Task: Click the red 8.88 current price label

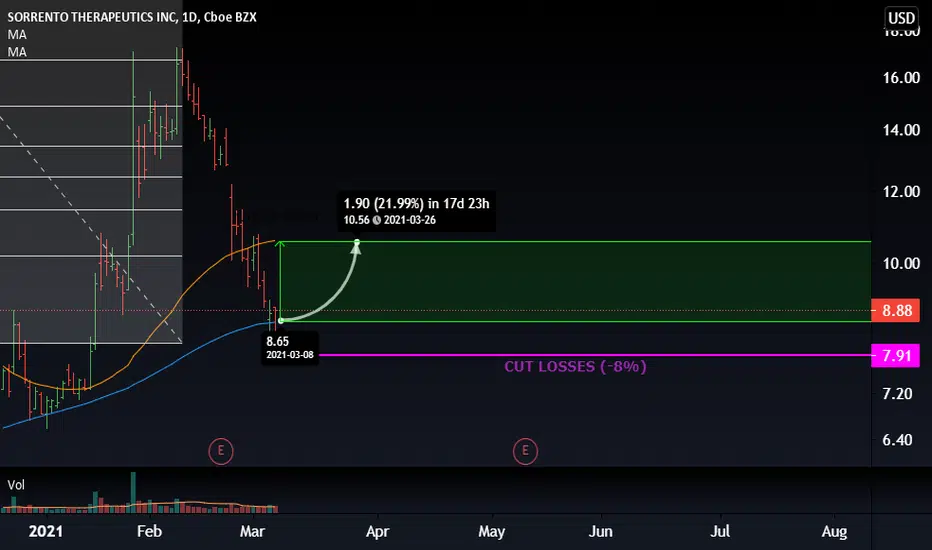Action: (896, 310)
